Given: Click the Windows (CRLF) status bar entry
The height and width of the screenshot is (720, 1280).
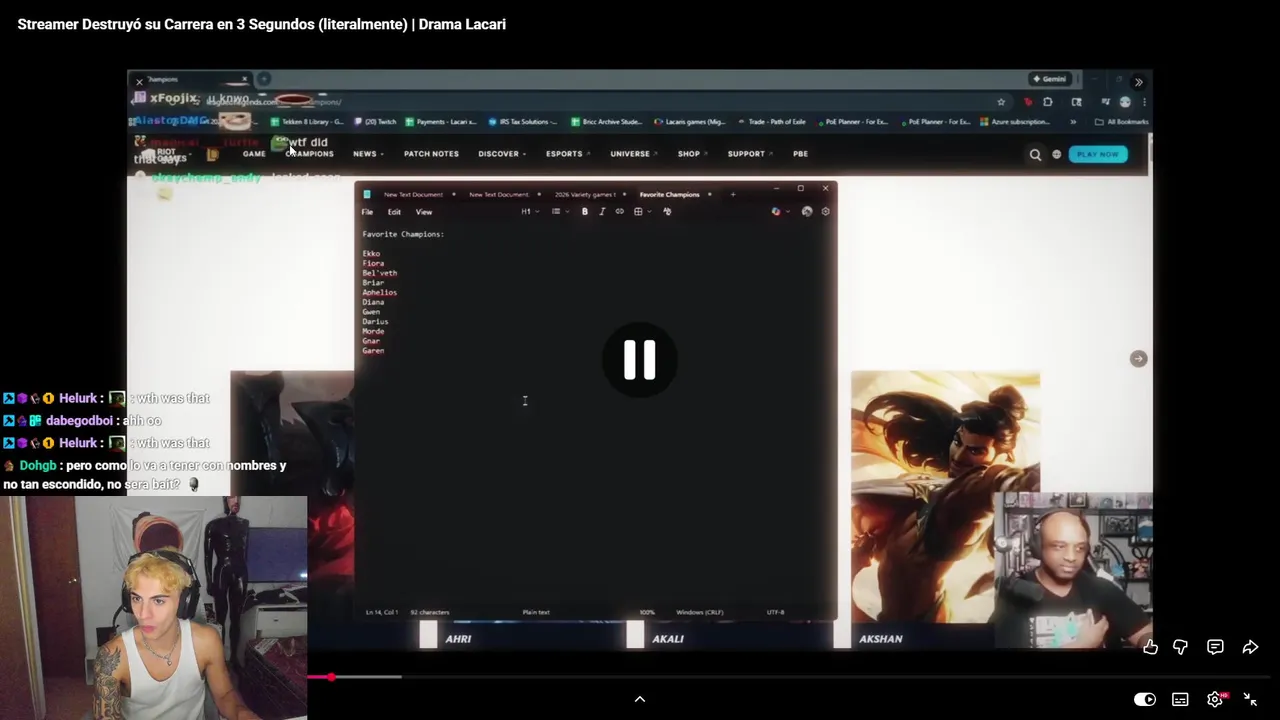Looking at the screenshot, I should coord(699,612).
